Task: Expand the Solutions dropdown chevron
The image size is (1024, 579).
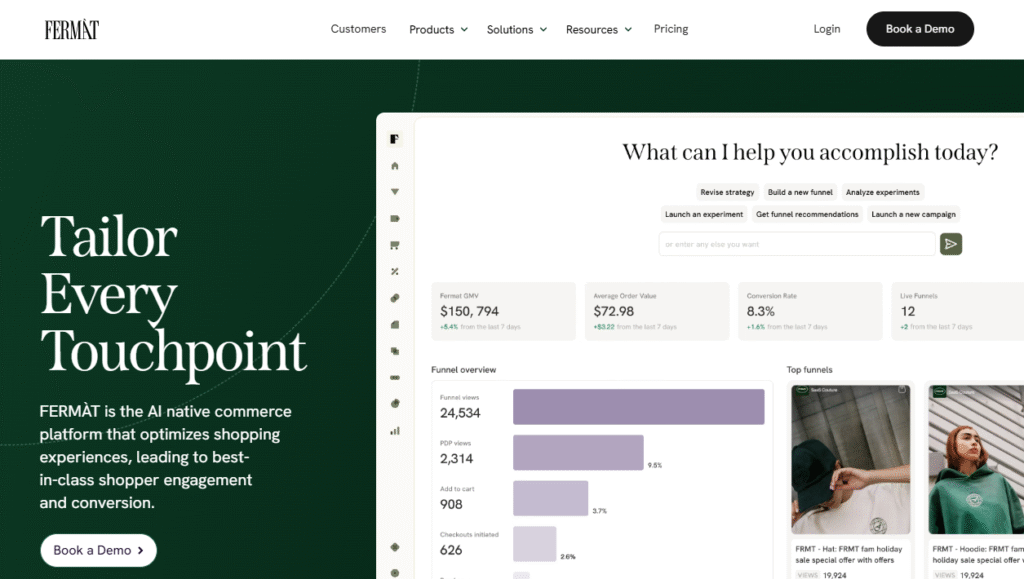Action: (543, 29)
